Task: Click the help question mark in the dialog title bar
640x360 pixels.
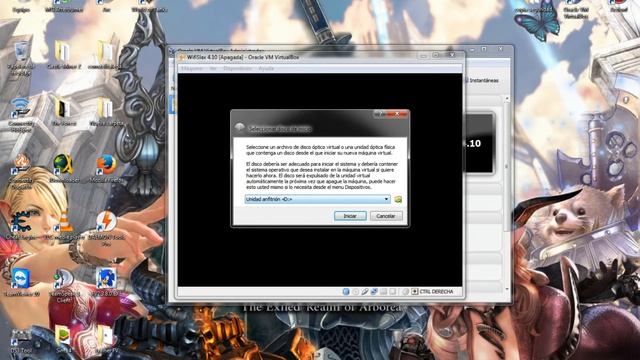Action: [379, 114]
